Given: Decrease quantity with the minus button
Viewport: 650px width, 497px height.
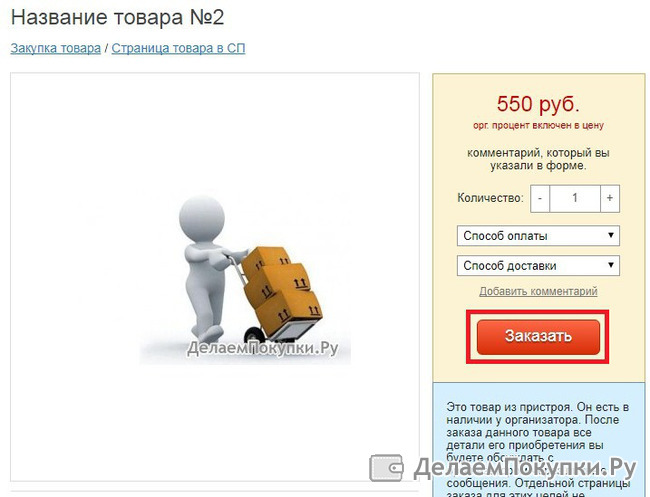Looking at the screenshot, I should pyautogui.click(x=540, y=199).
